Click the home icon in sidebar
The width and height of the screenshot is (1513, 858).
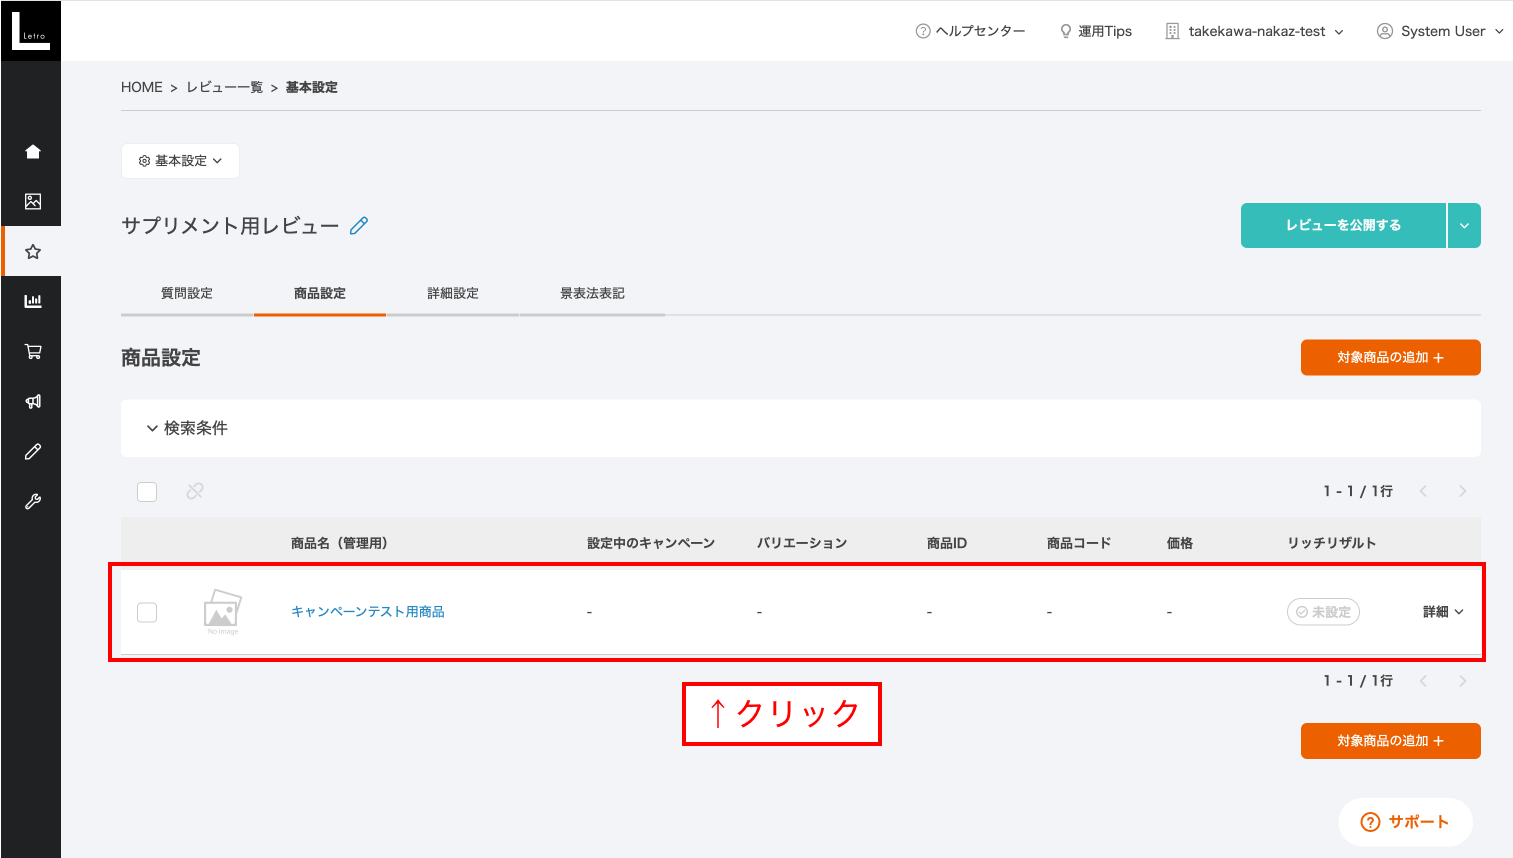(33, 152)
